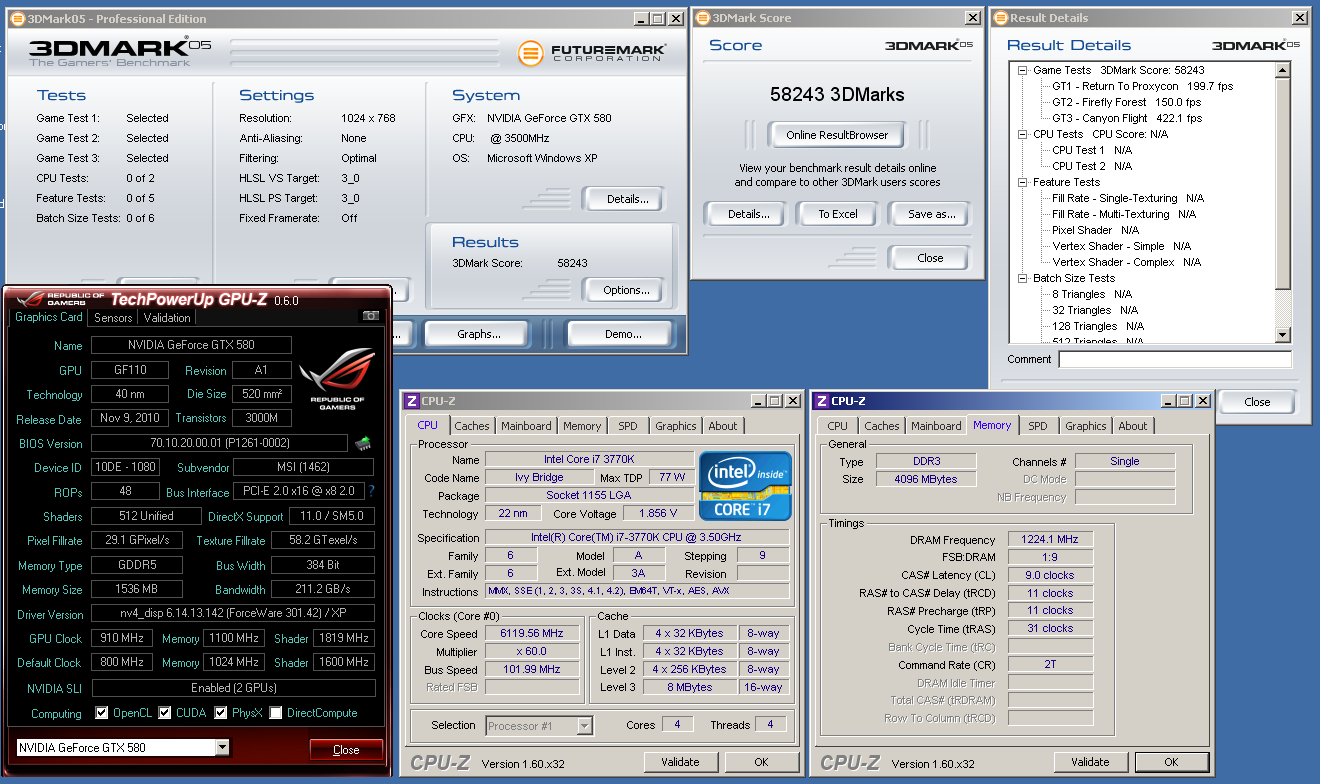Click Validate in the CPU-Z window showing the CPU tab
The image size is (1320, 784).
click(680, 762)
